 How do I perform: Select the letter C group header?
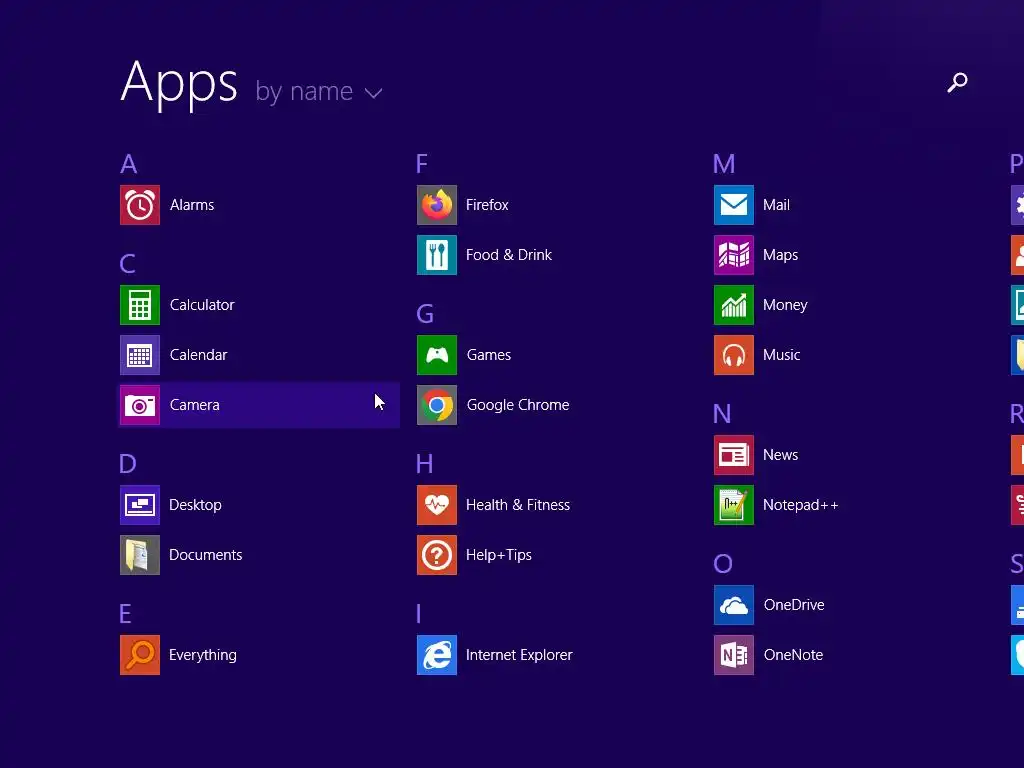pos(128,264)
